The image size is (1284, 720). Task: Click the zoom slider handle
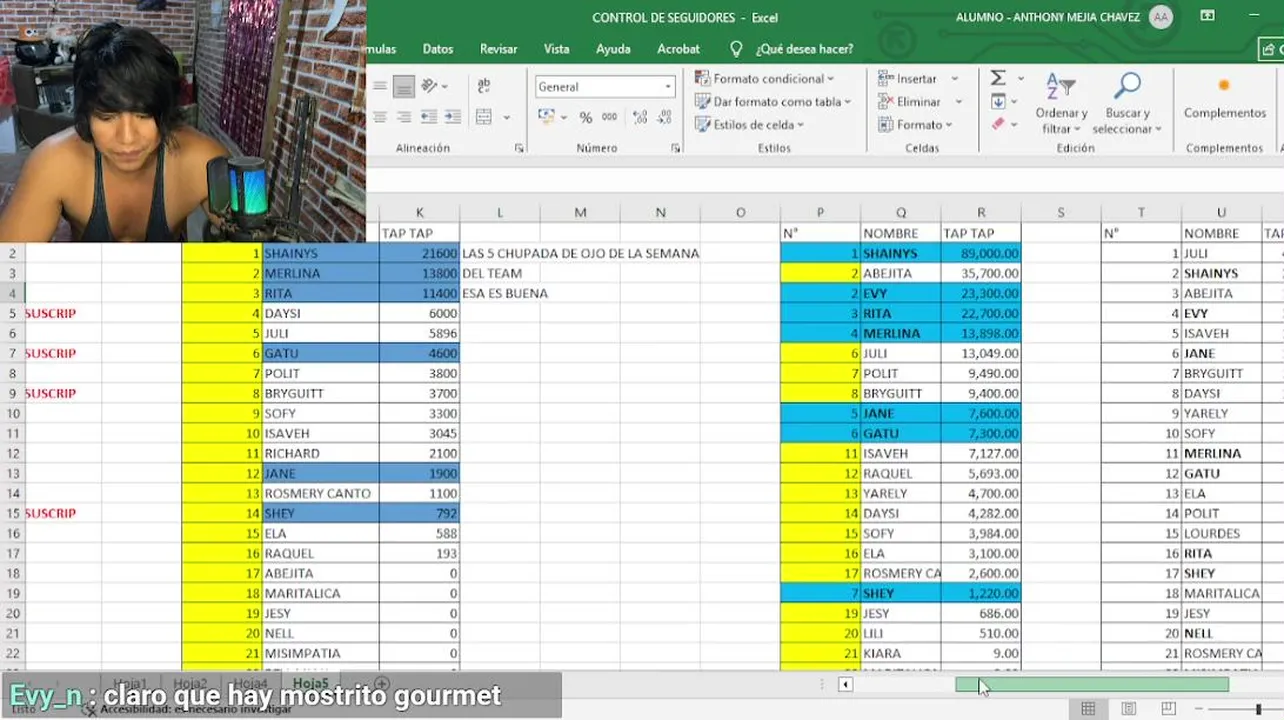click(1258, 709)
